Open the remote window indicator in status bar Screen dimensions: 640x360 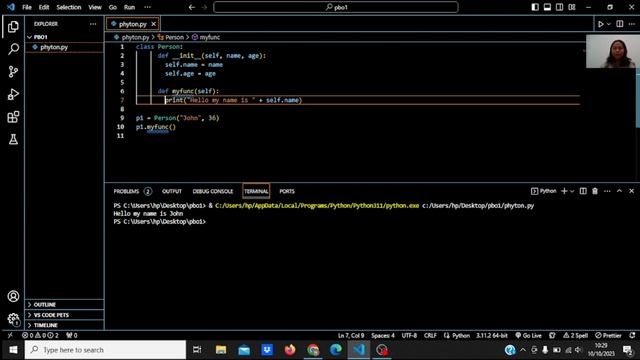(x=10, y=335)
